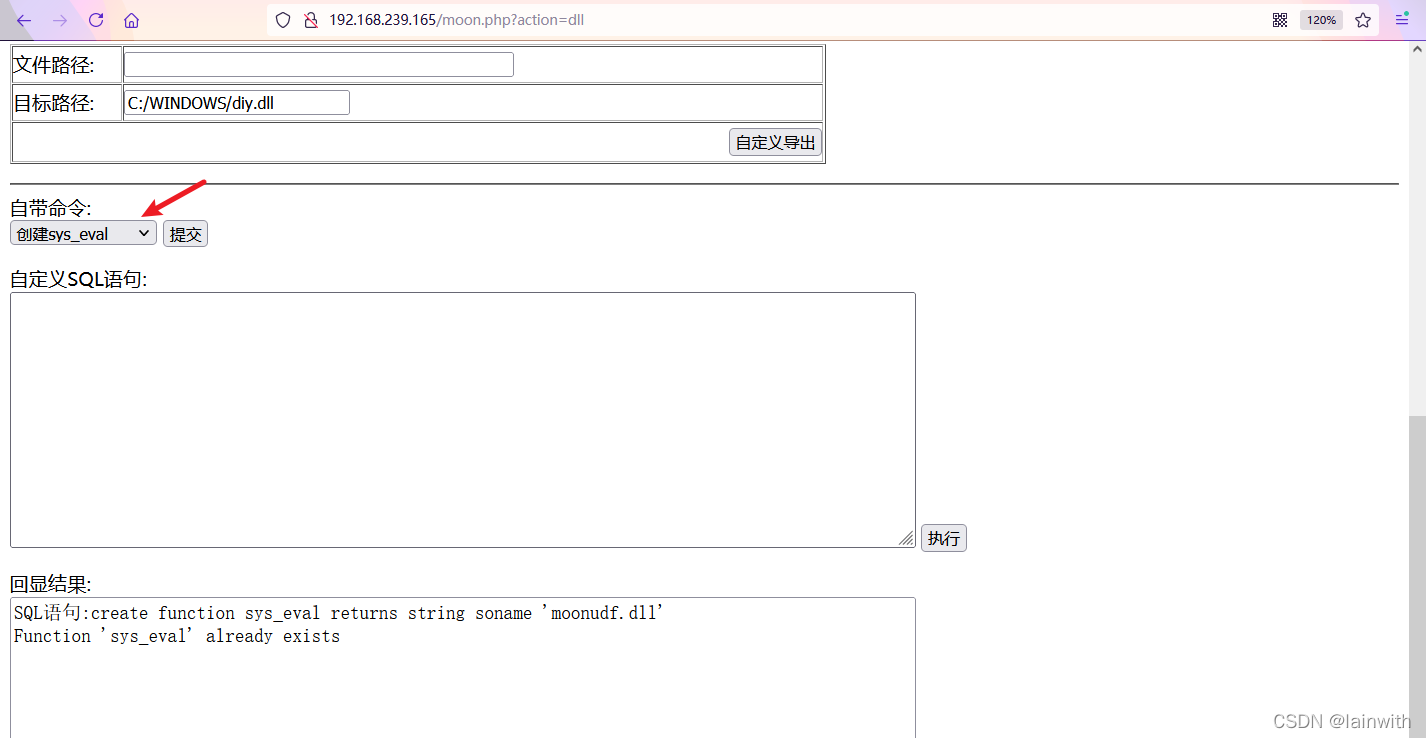Reset the 120% zoom level indicator

click(x=1321, y=20)
